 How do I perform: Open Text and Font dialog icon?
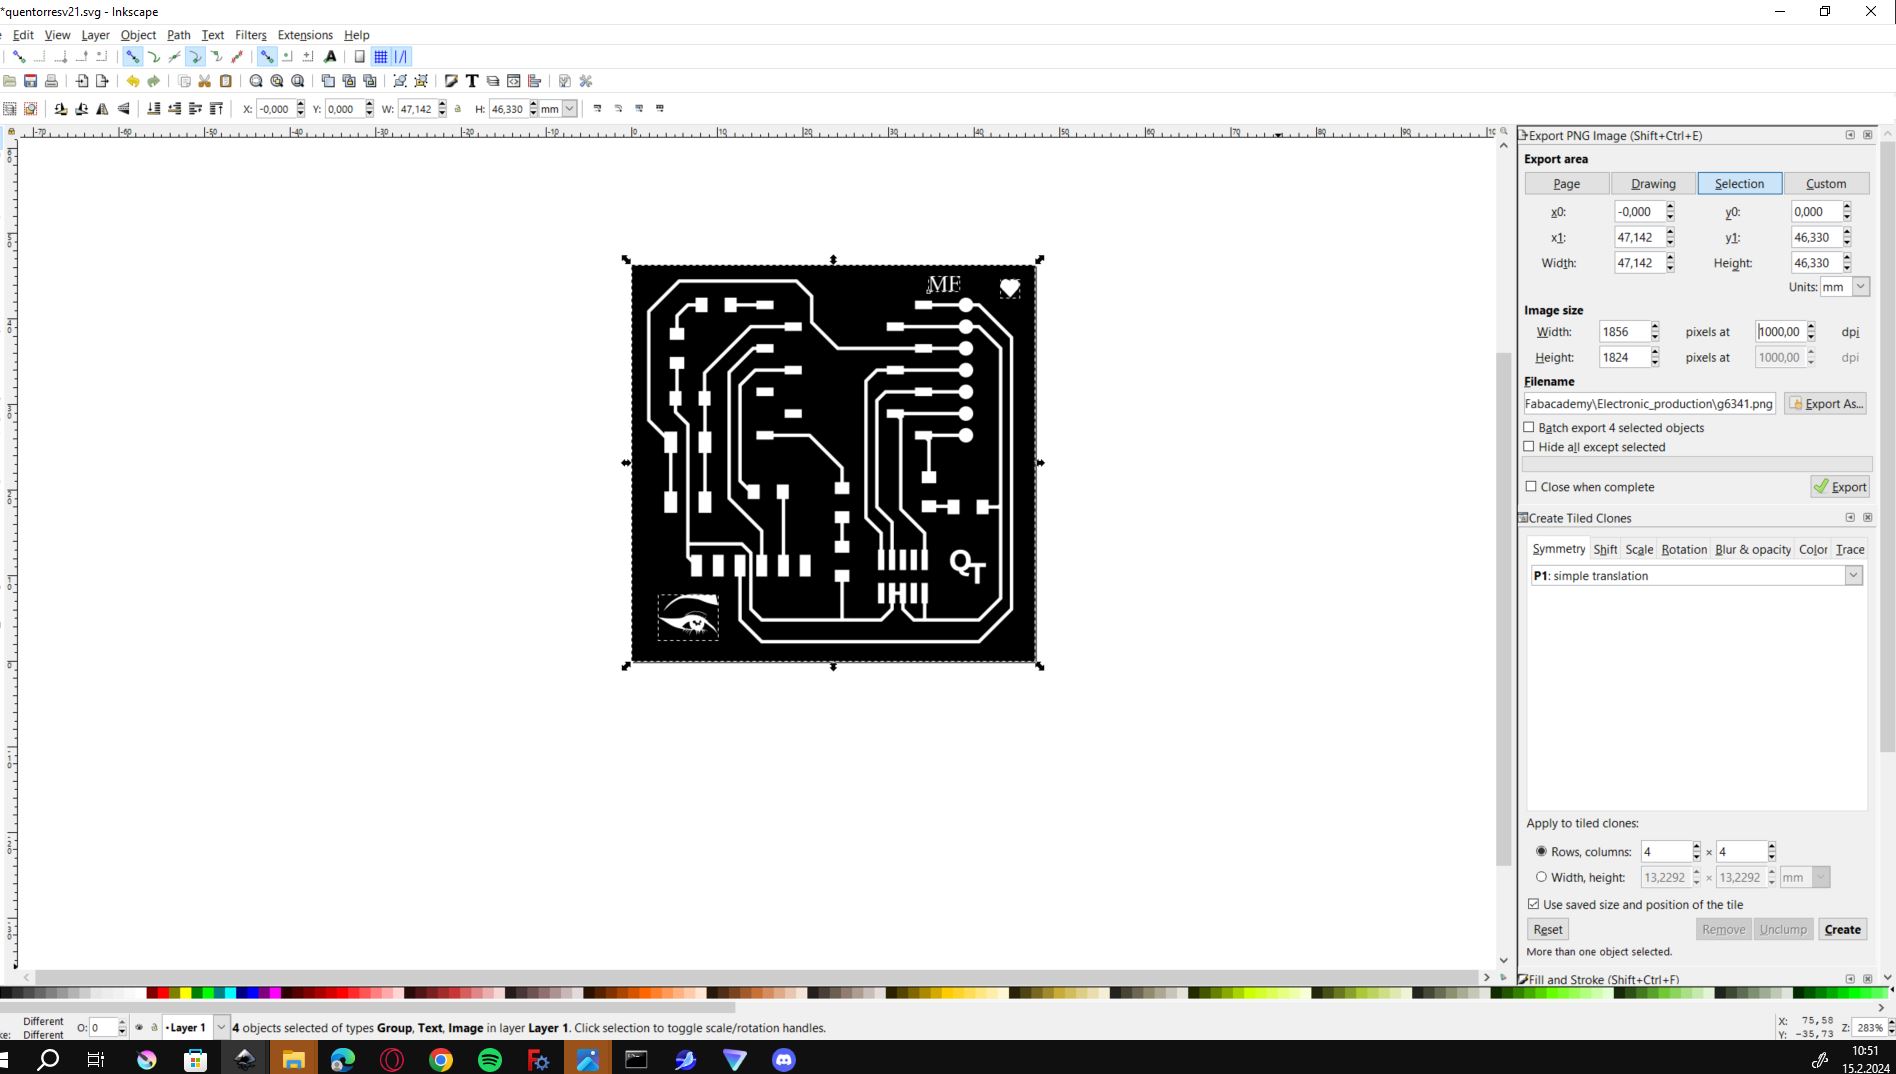pyautogui.click(x=472, y=81)
